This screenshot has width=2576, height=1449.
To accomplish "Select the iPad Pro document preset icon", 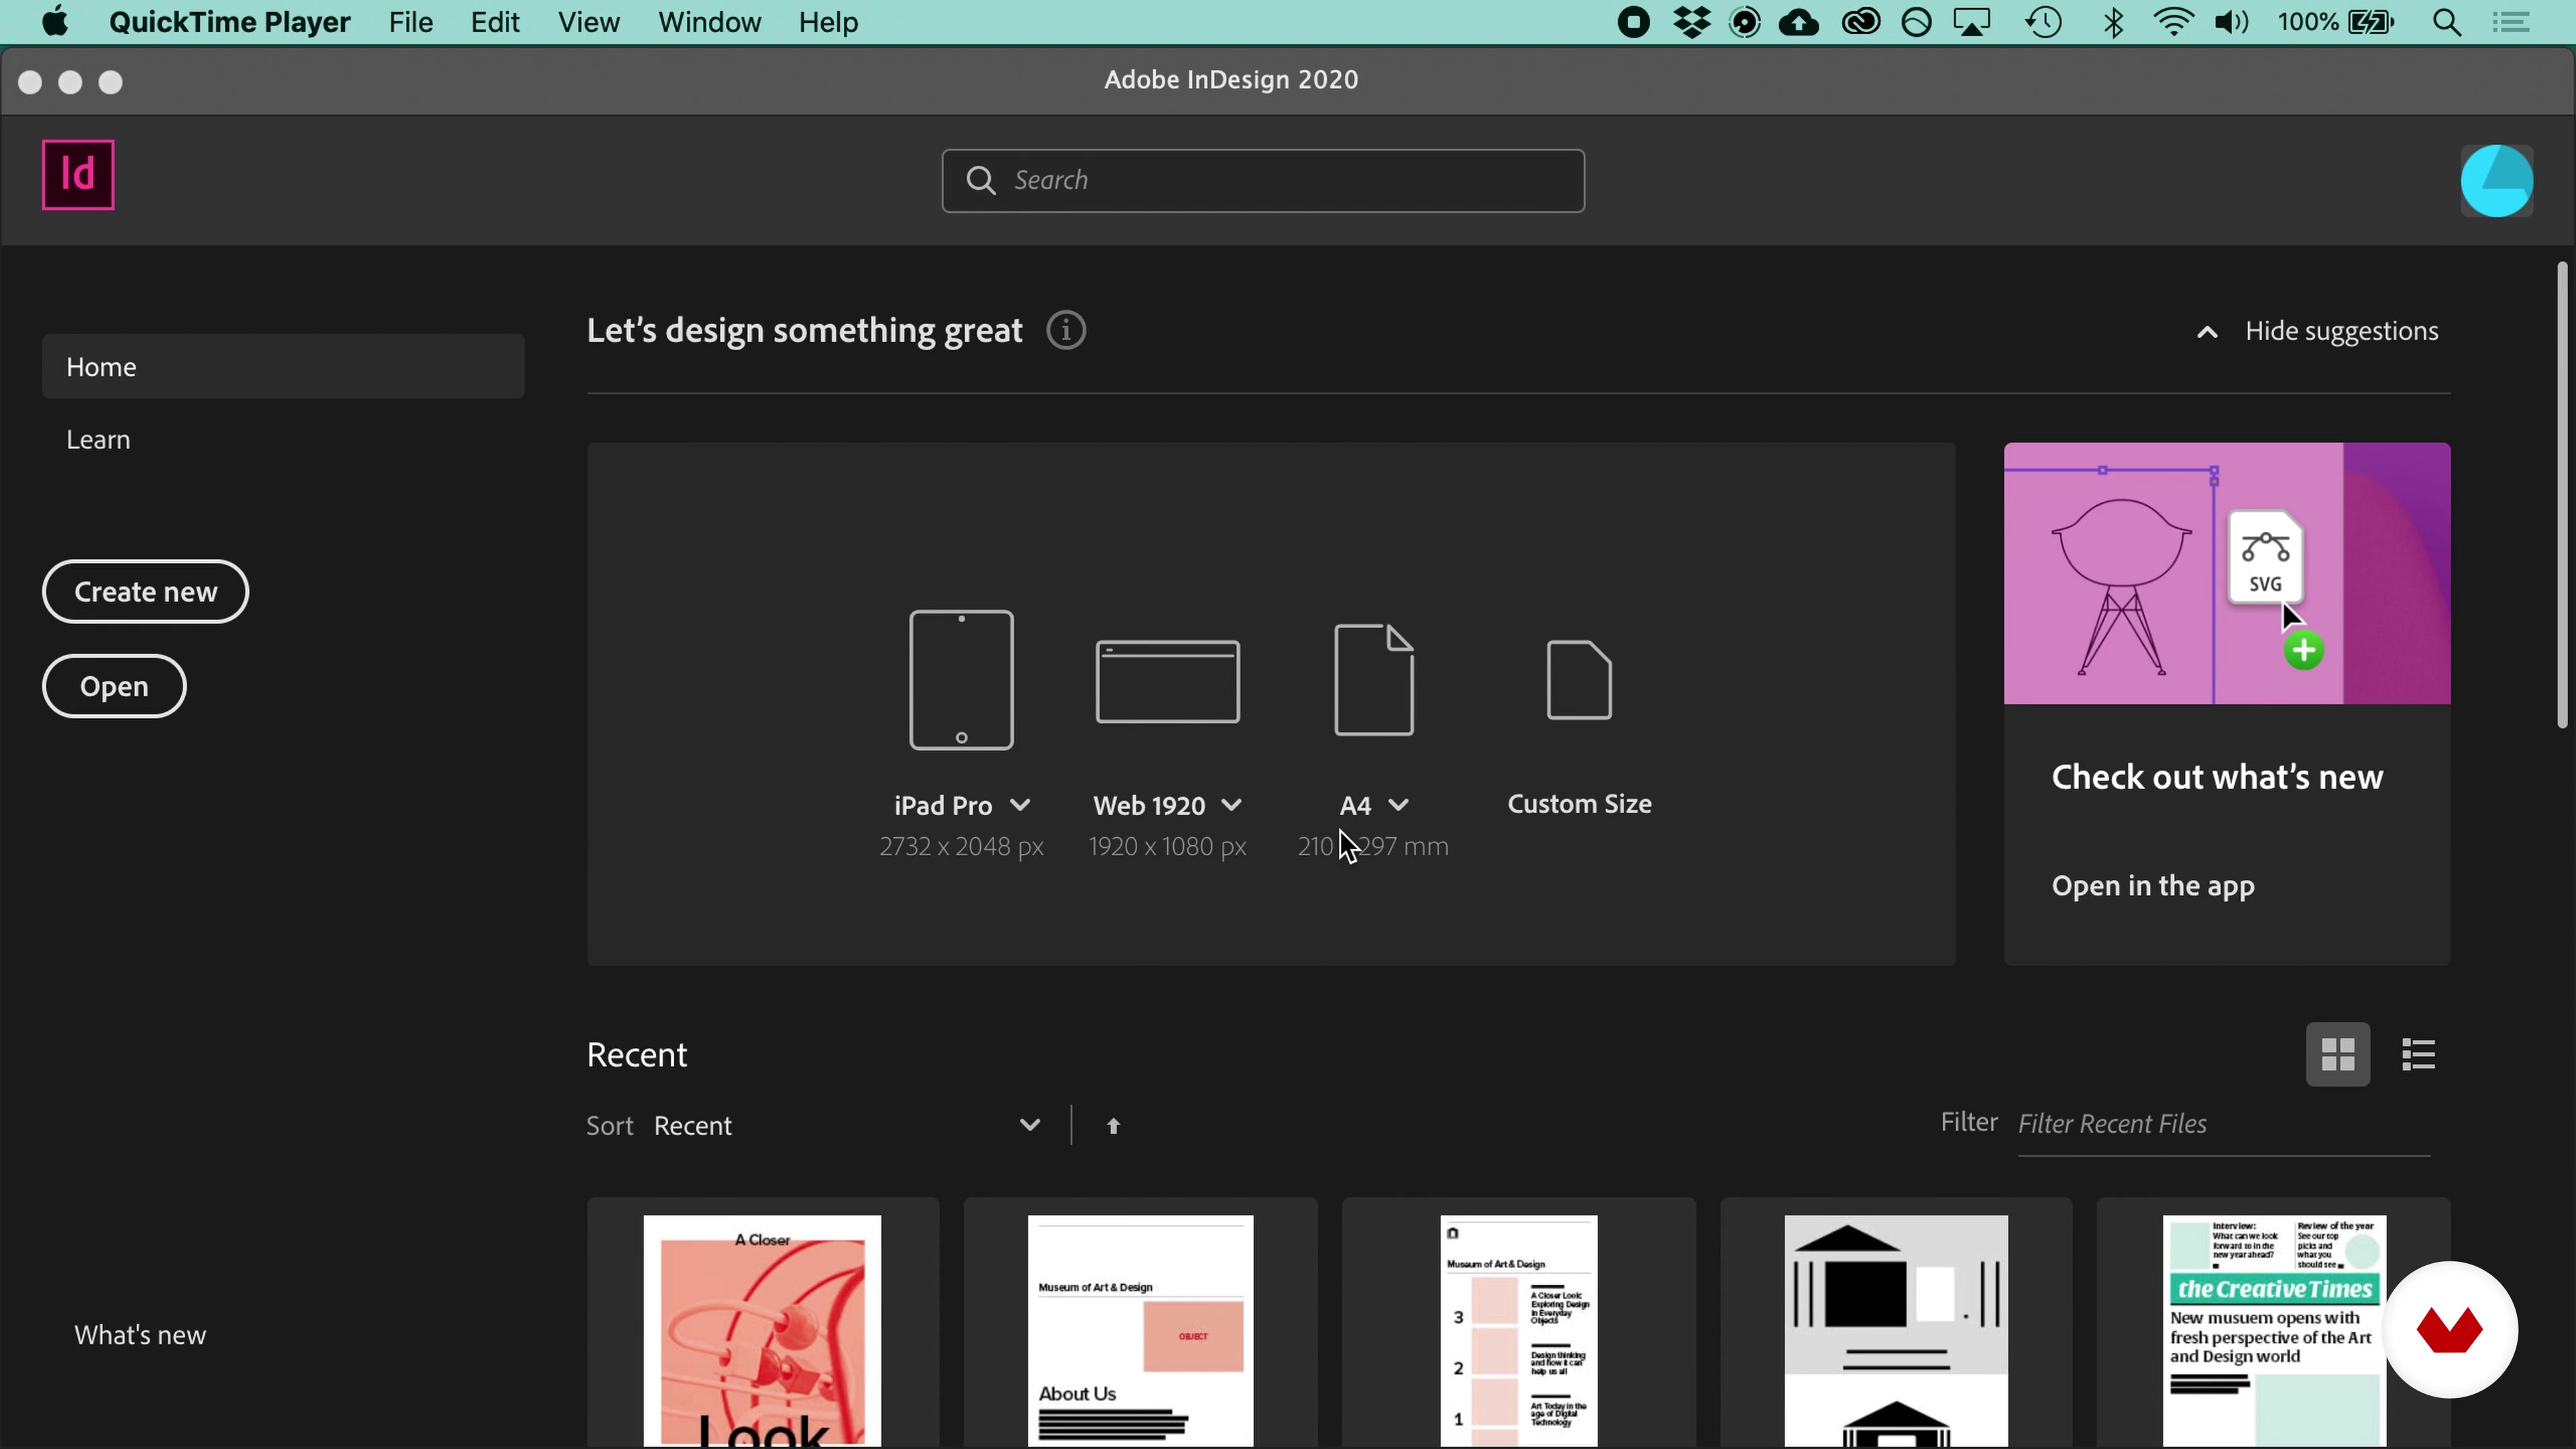I will pyautogui.click(x=961, y=680).
